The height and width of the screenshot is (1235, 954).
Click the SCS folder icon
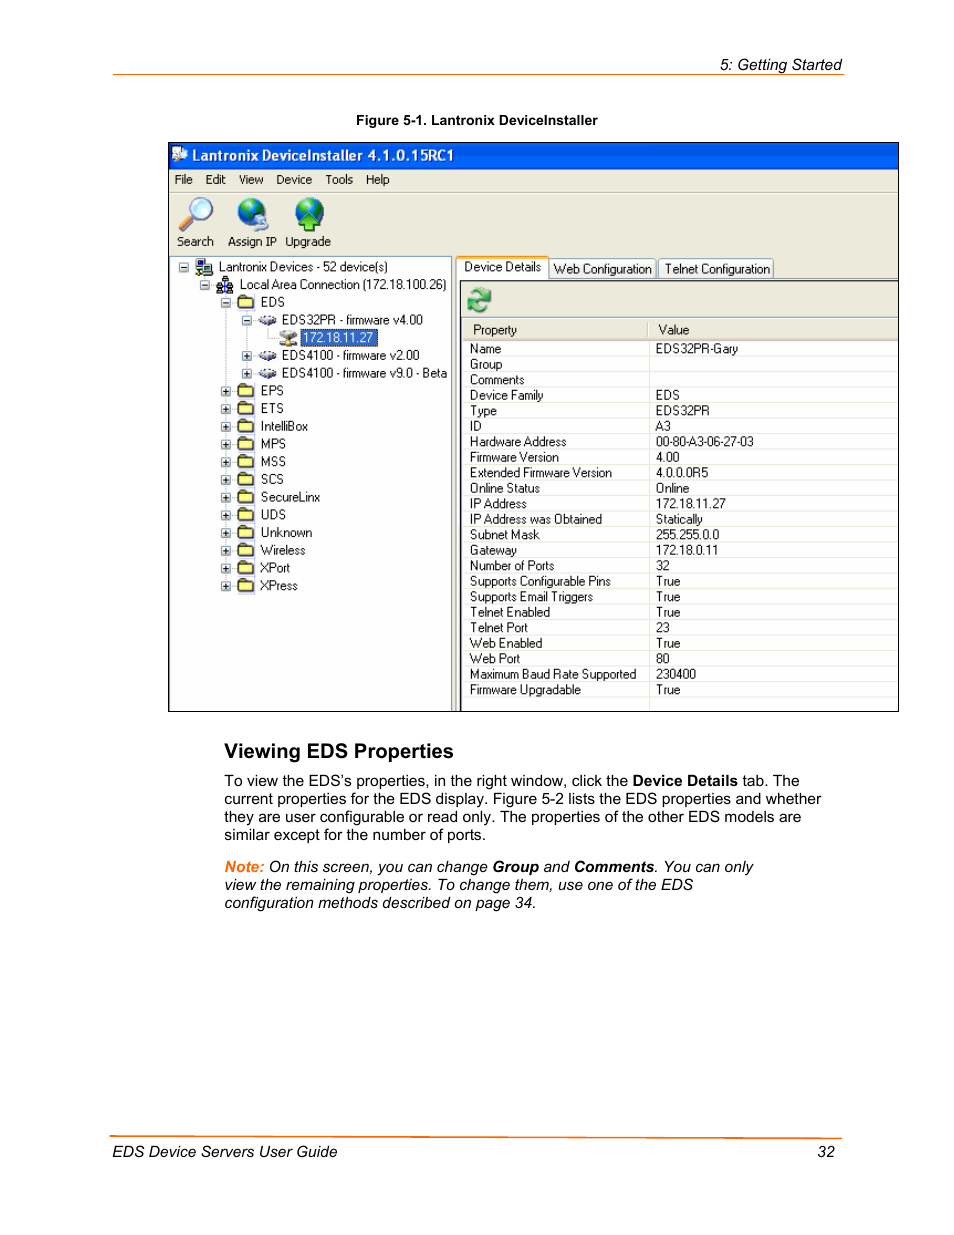[x=246, y=479]
